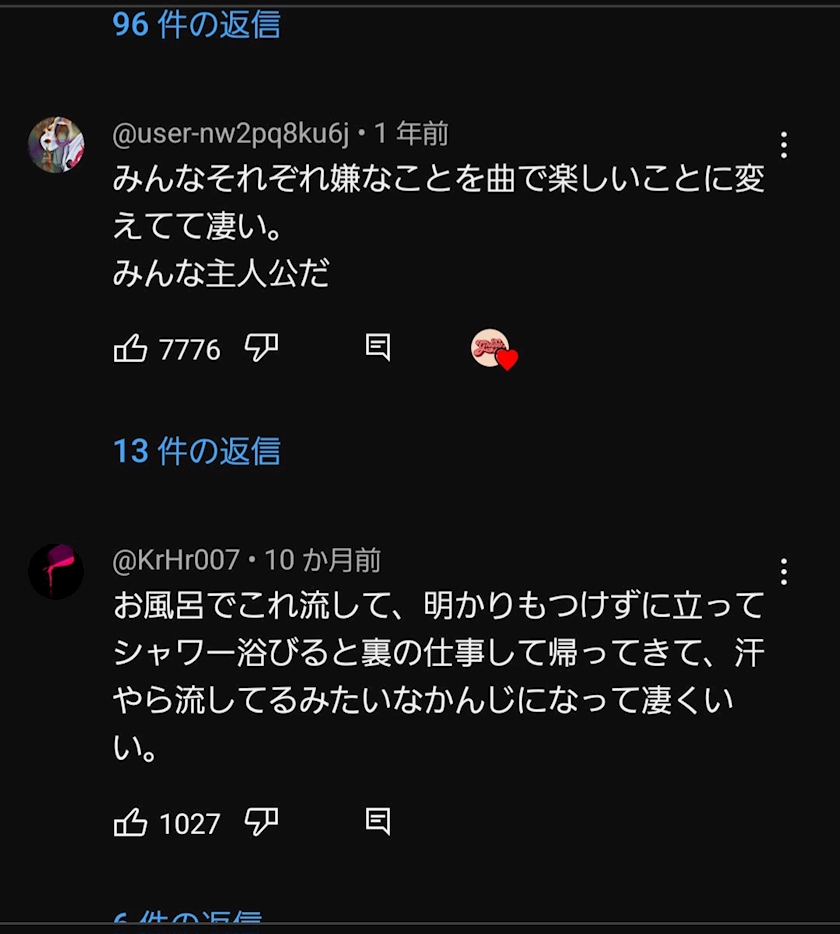Open the @user-nw2pq8ku6j profile avatar
Screen dimensions: 840x934
coord(56,144)
